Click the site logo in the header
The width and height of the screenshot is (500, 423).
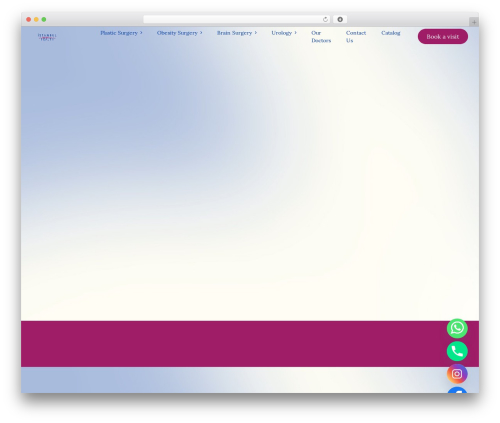coord(47,37)
